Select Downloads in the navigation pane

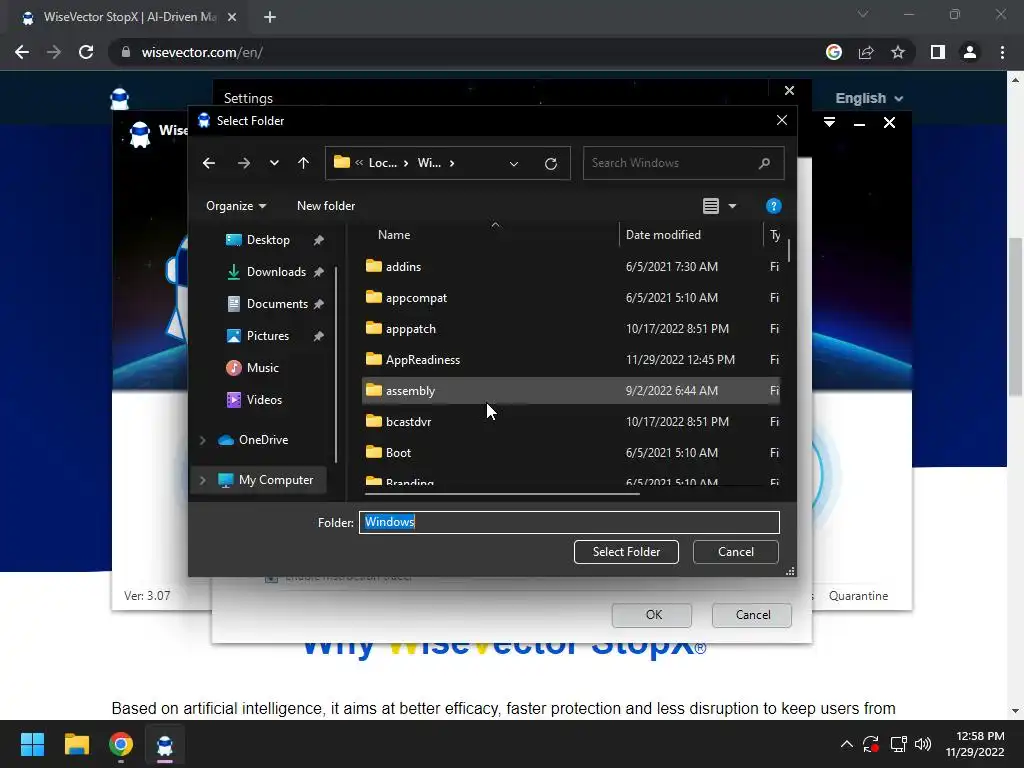[x=276, y=272]
